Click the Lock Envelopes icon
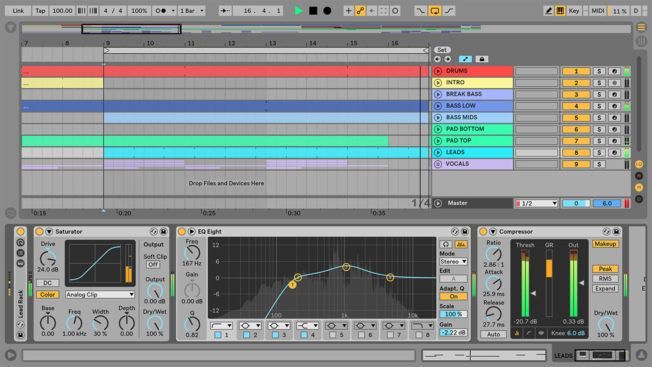Viewport: 652px width, 367px height. [482, 59]
